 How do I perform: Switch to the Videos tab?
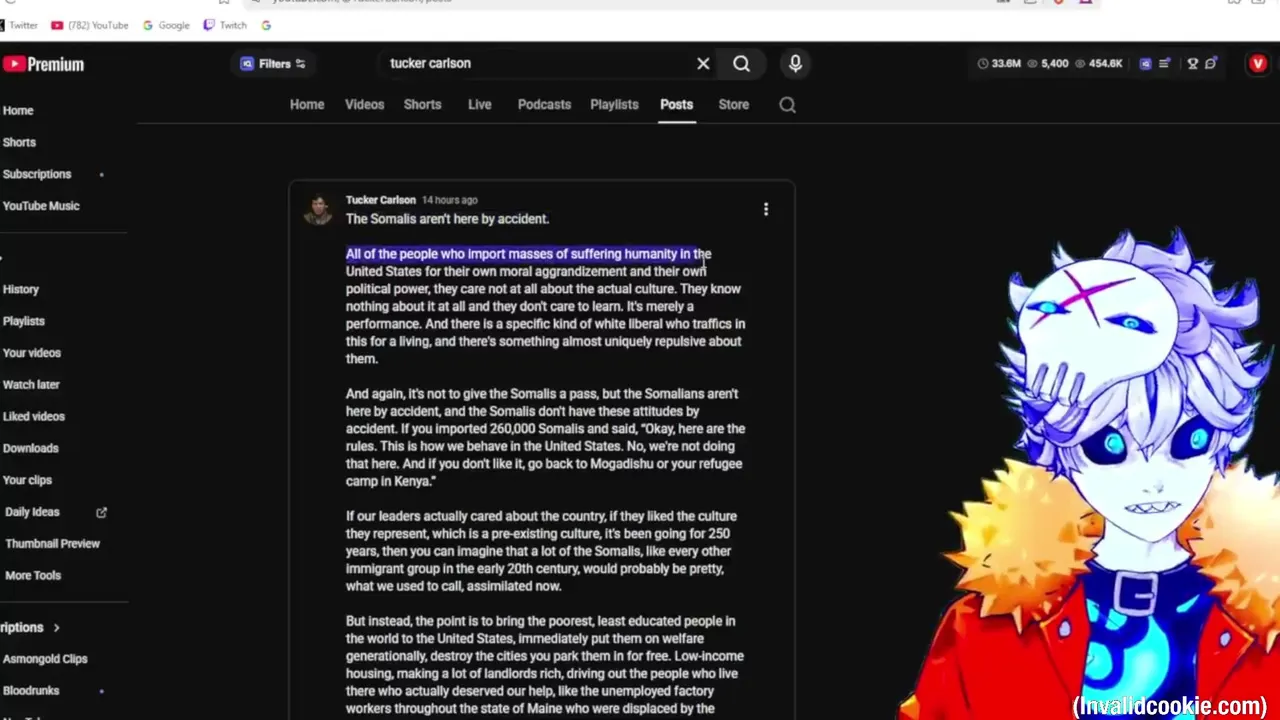[x=364, y=105]
